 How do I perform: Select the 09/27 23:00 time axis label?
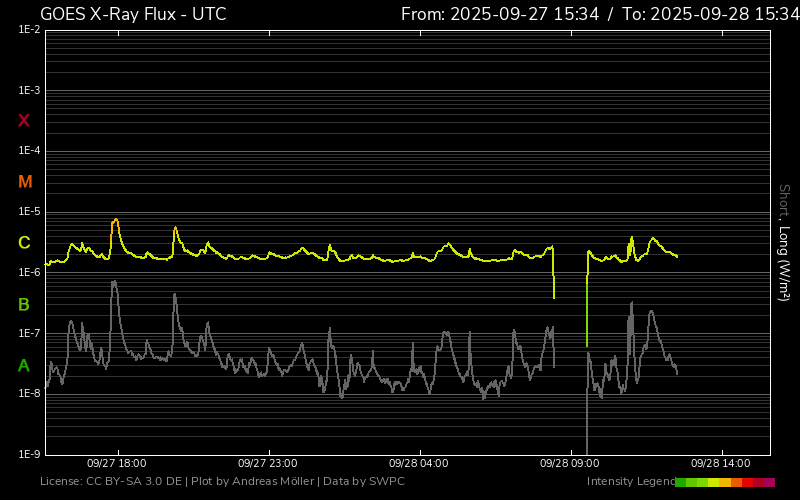(268, 464)
